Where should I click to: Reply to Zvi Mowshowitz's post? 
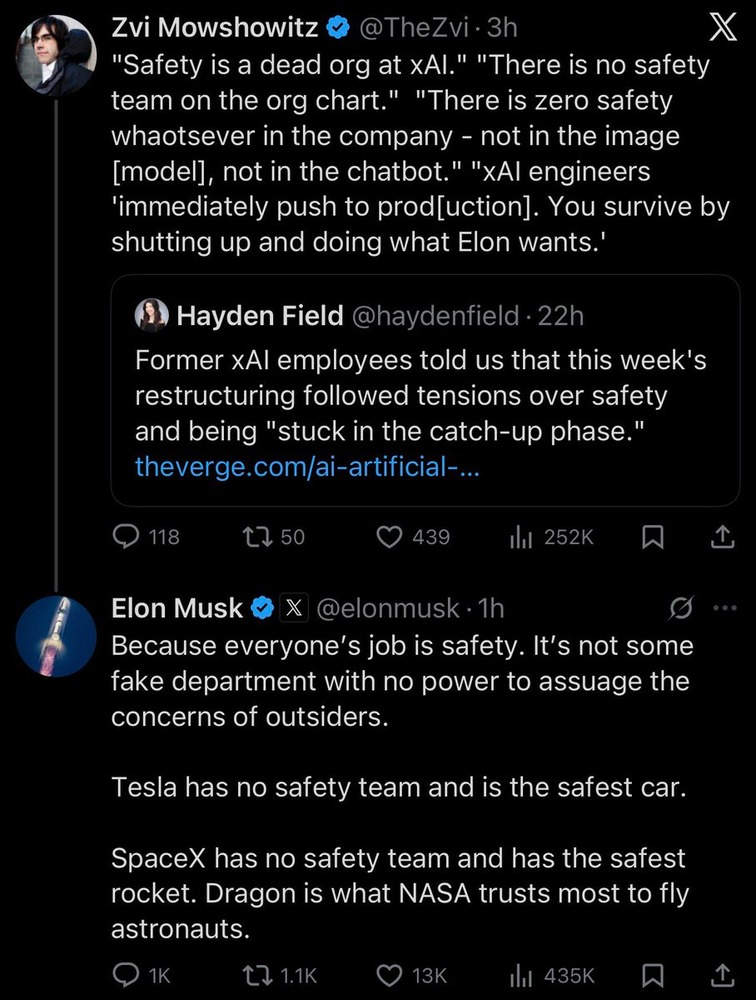point(126,538)
